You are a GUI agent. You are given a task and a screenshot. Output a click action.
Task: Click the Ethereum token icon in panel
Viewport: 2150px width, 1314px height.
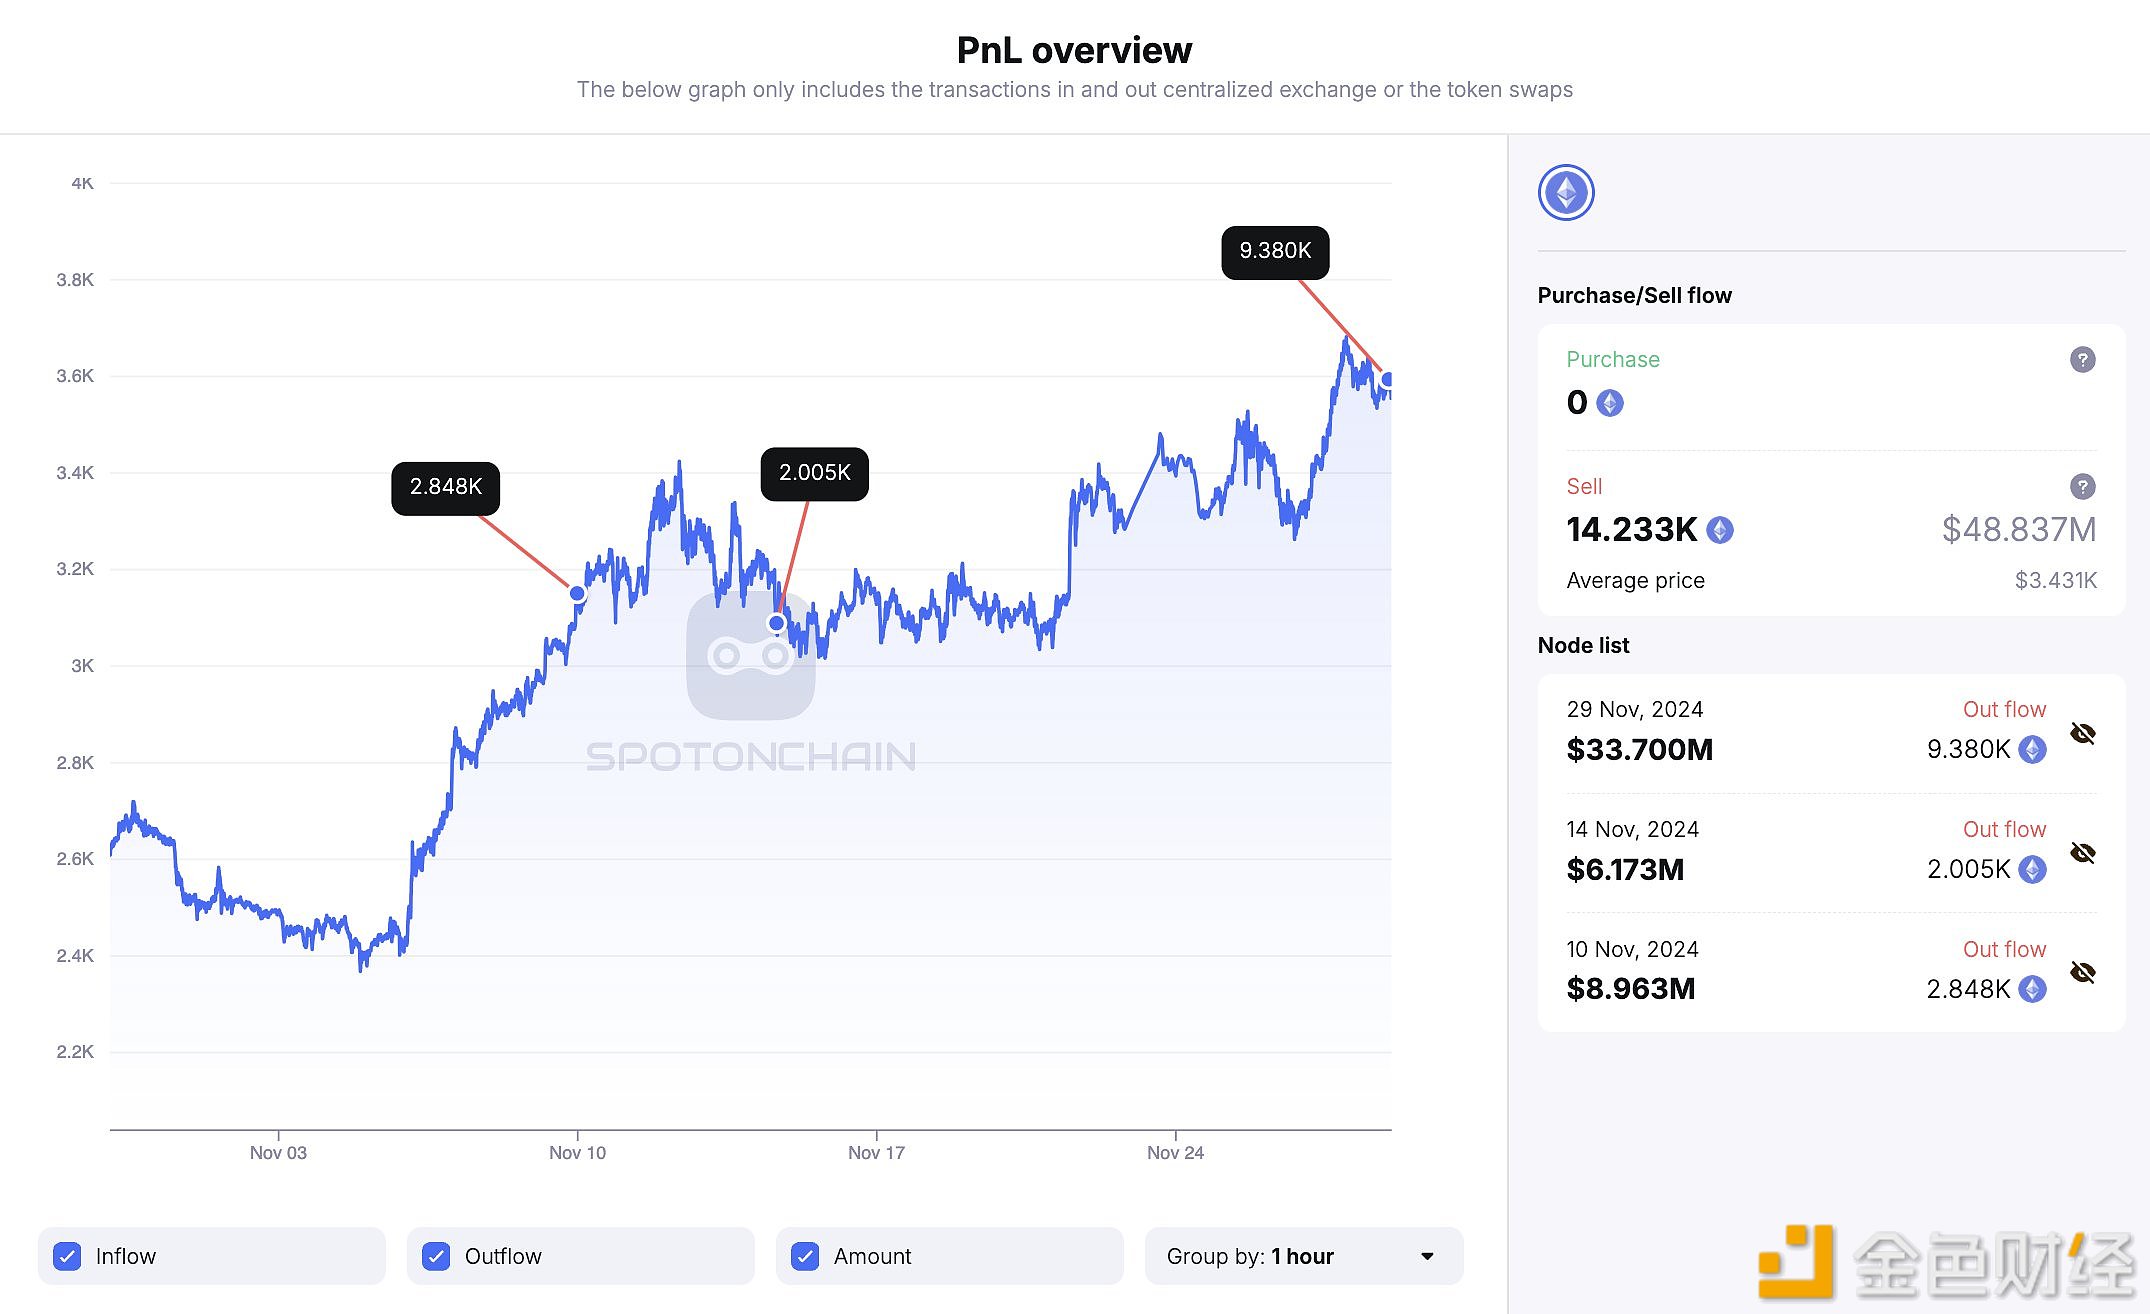tap(1568, 192)
